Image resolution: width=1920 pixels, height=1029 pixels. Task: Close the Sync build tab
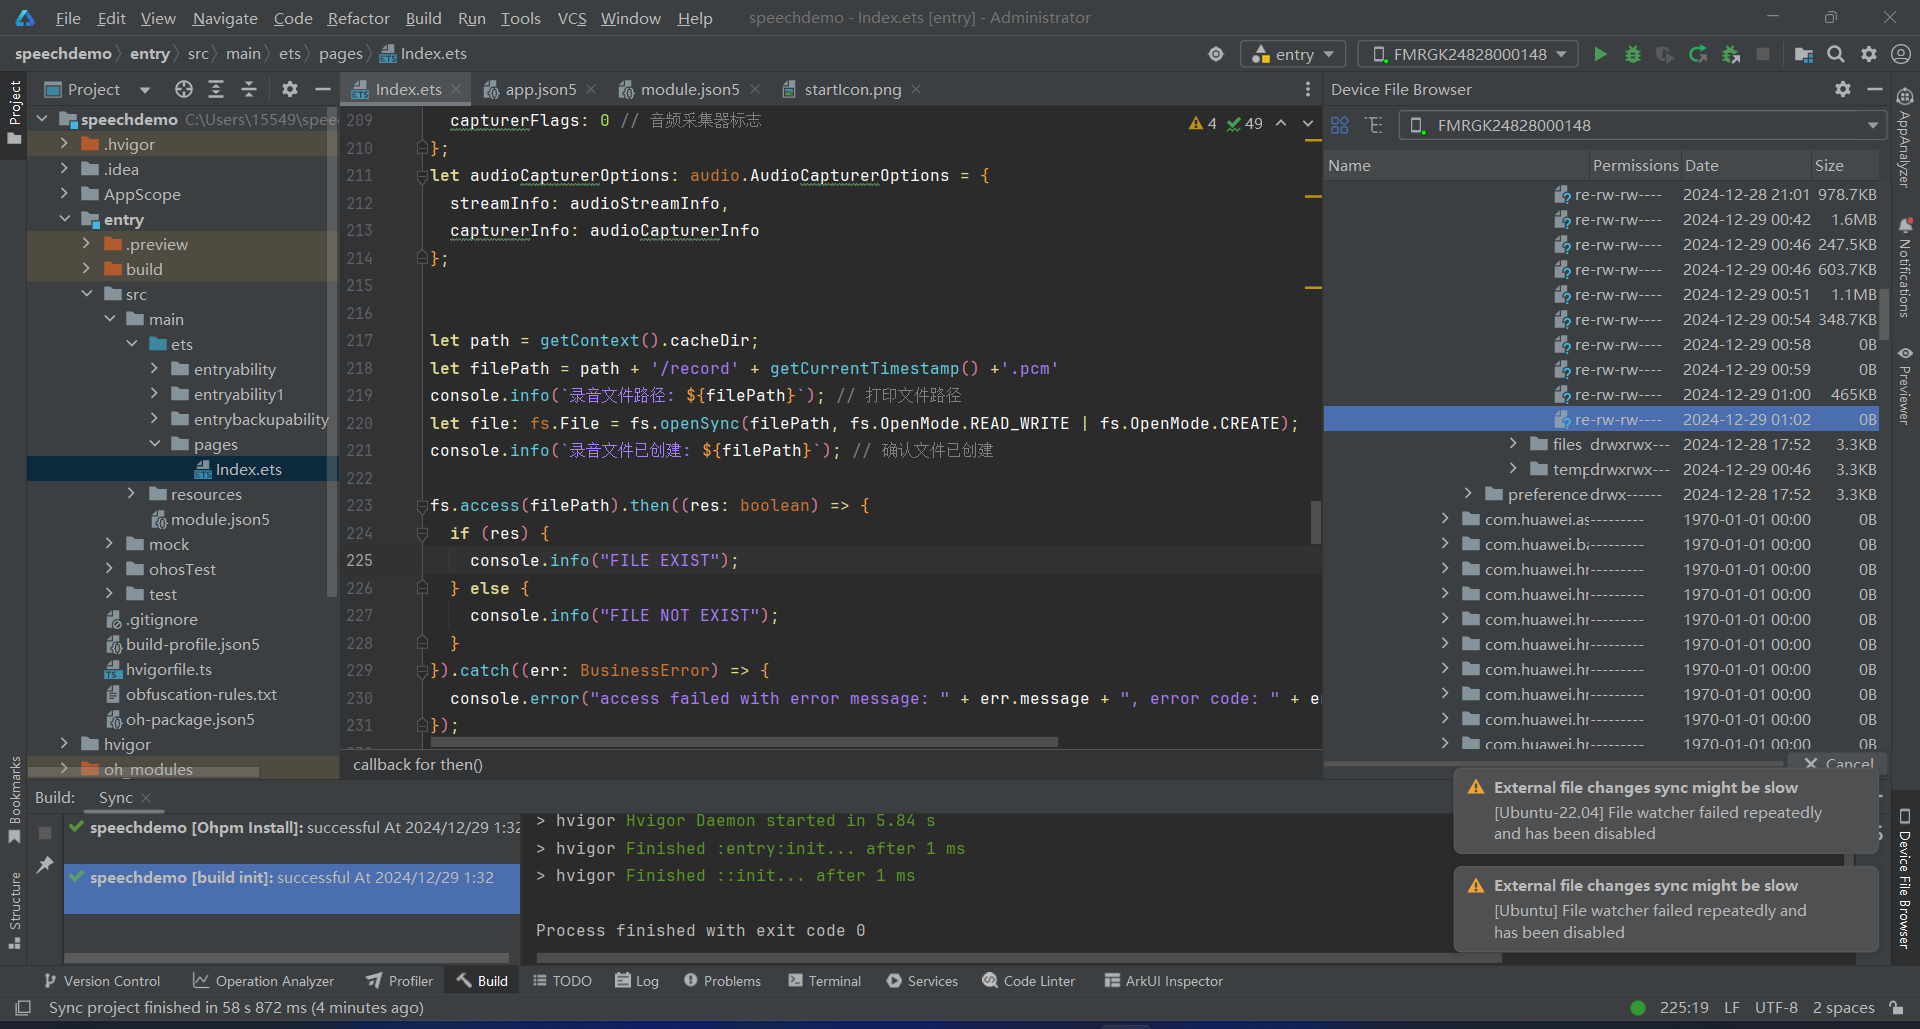pos(146,798)
